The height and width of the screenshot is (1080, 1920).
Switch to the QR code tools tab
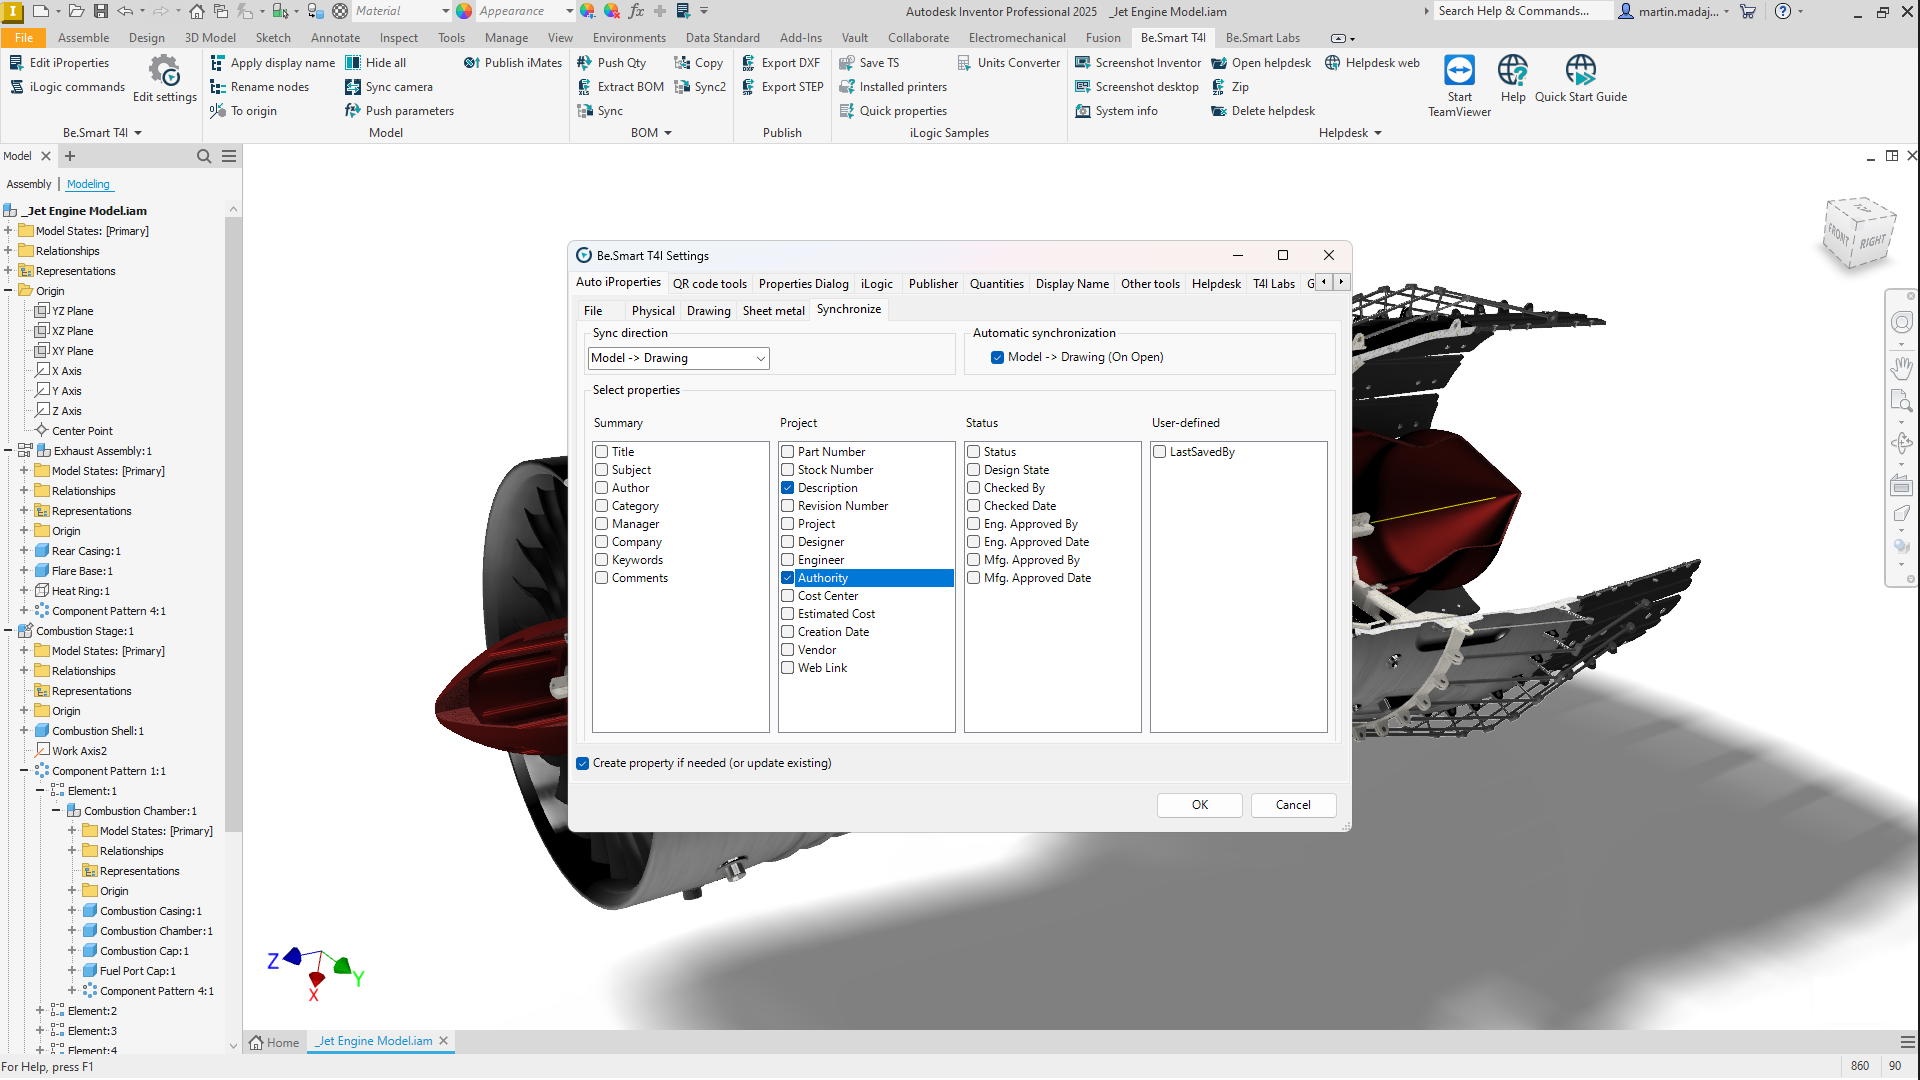pos(709,284)
